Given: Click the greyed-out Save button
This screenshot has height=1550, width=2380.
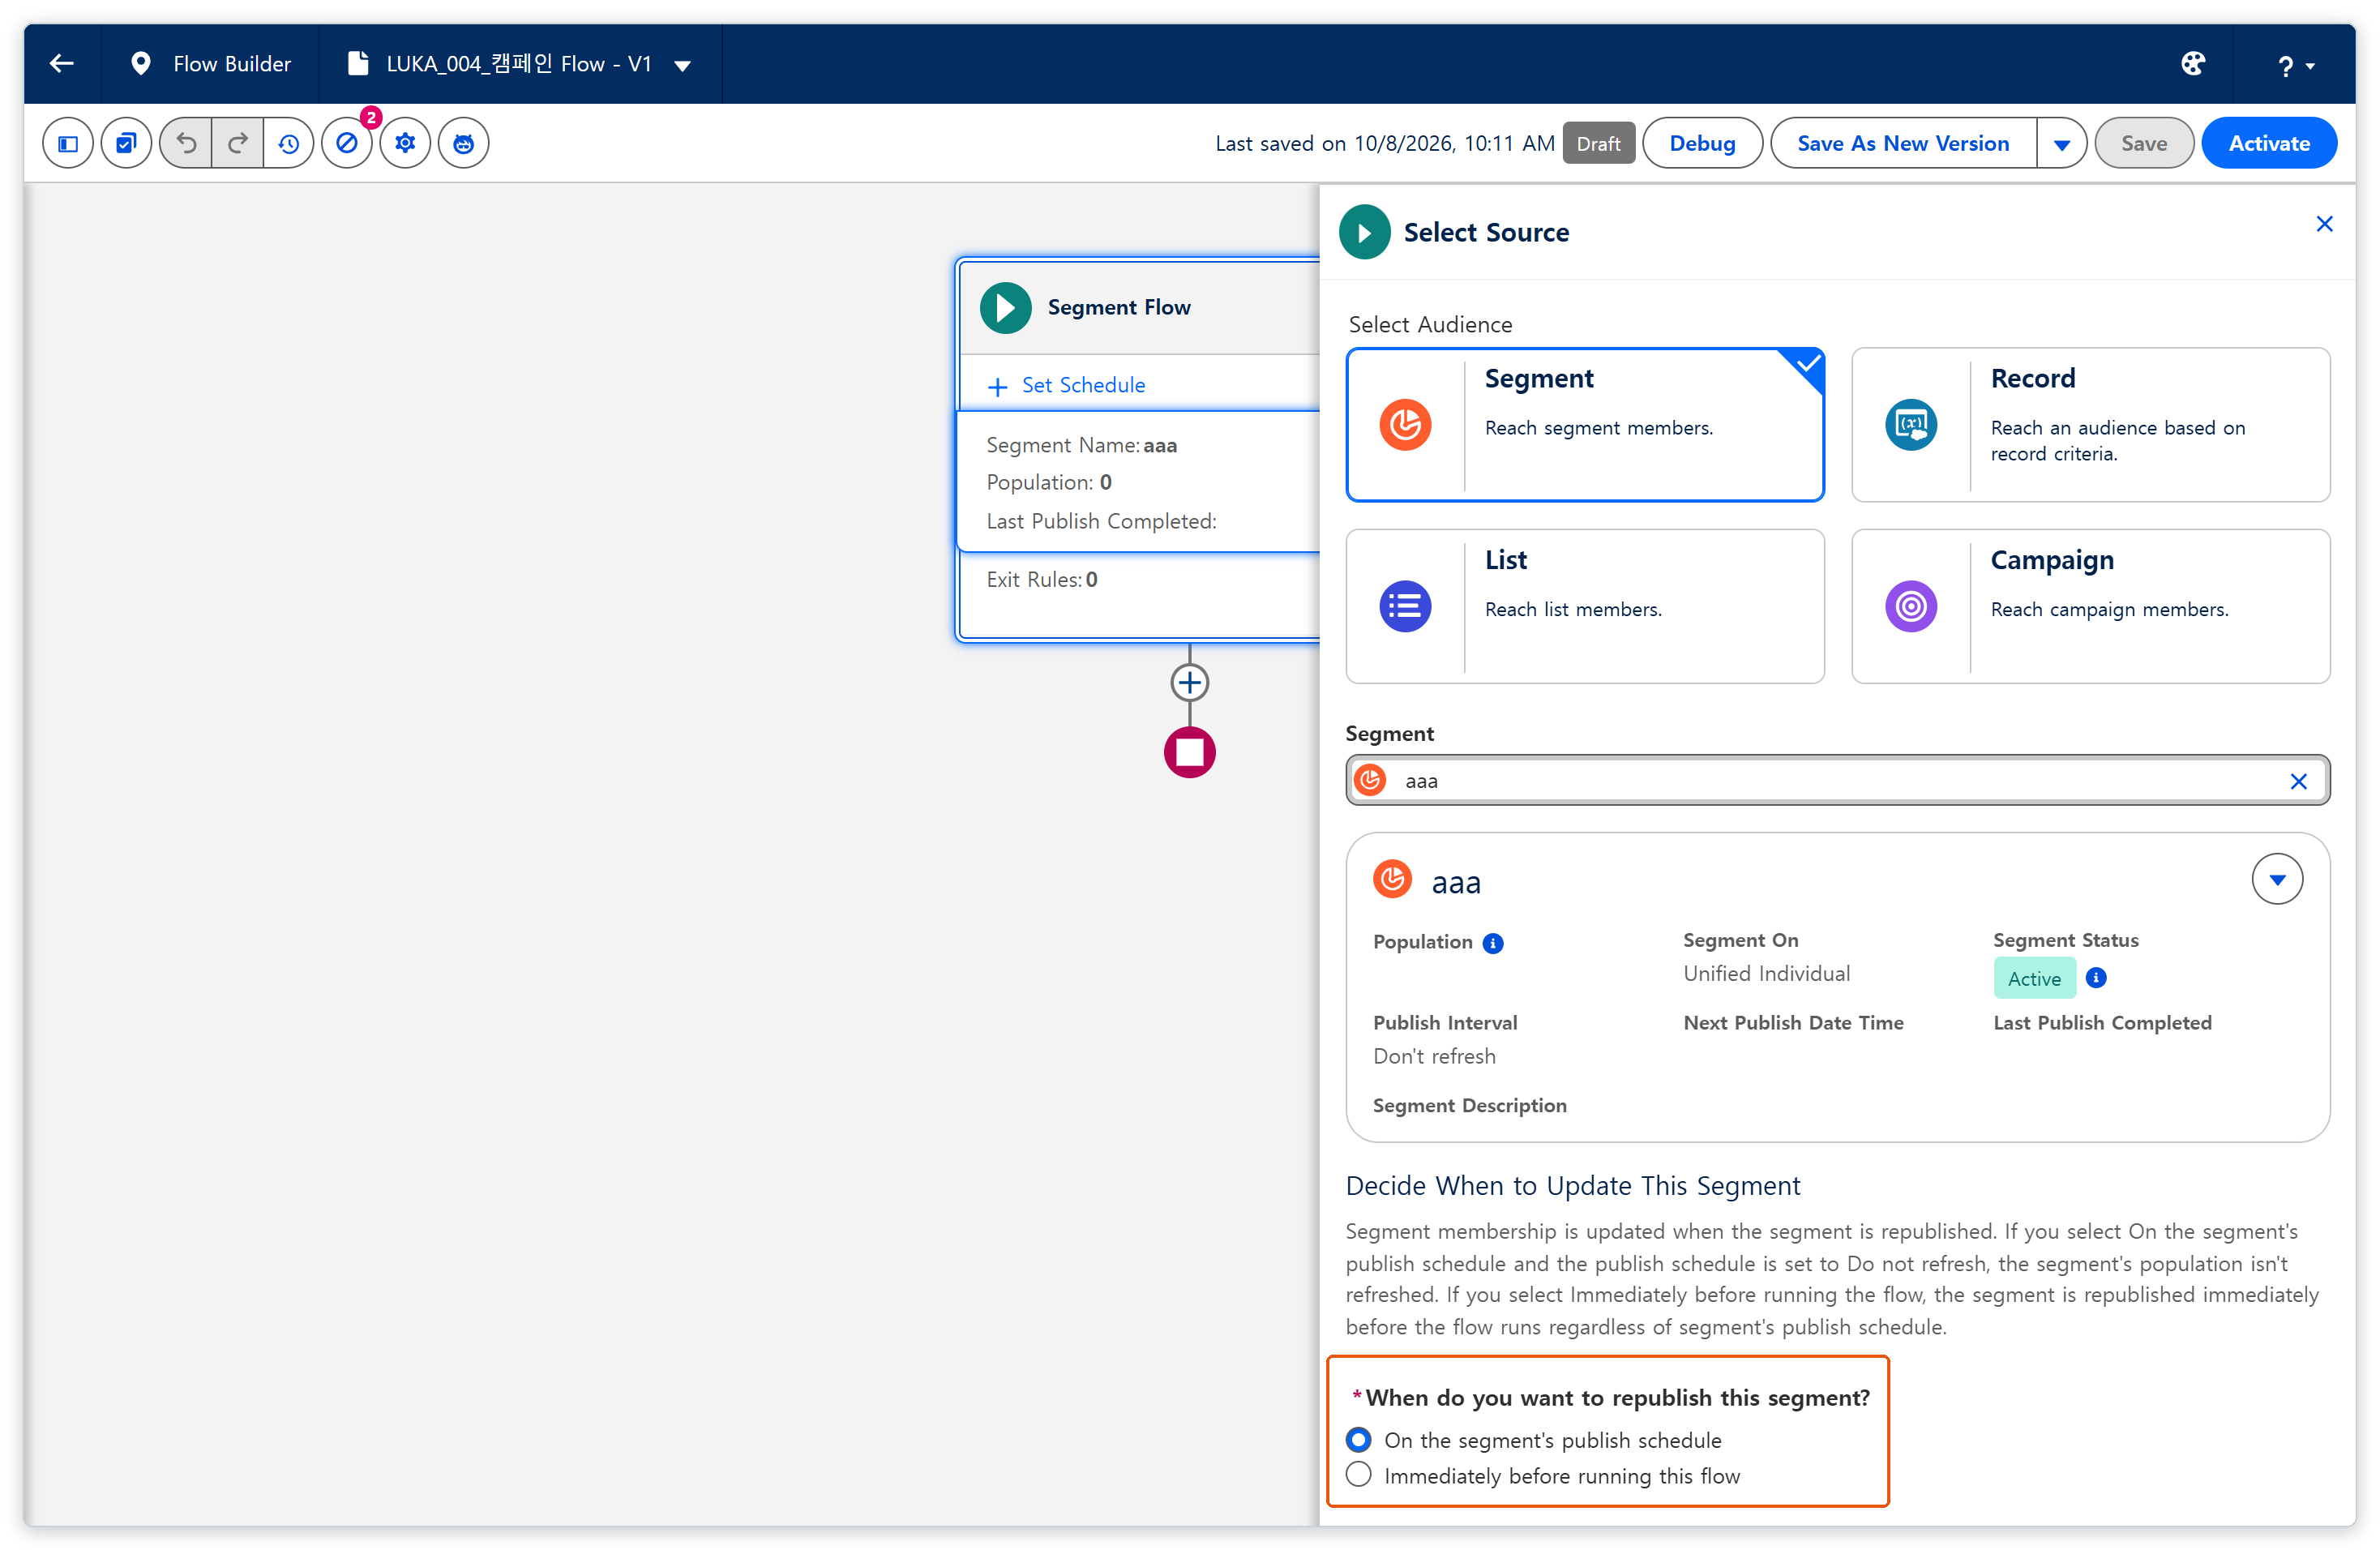Looking at the screenshot, I should tap(2144, 143).
